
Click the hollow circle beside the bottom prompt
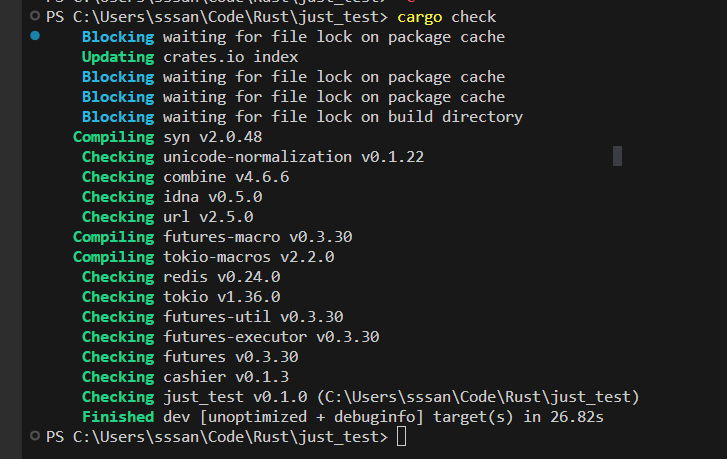[x=35, y=437]
